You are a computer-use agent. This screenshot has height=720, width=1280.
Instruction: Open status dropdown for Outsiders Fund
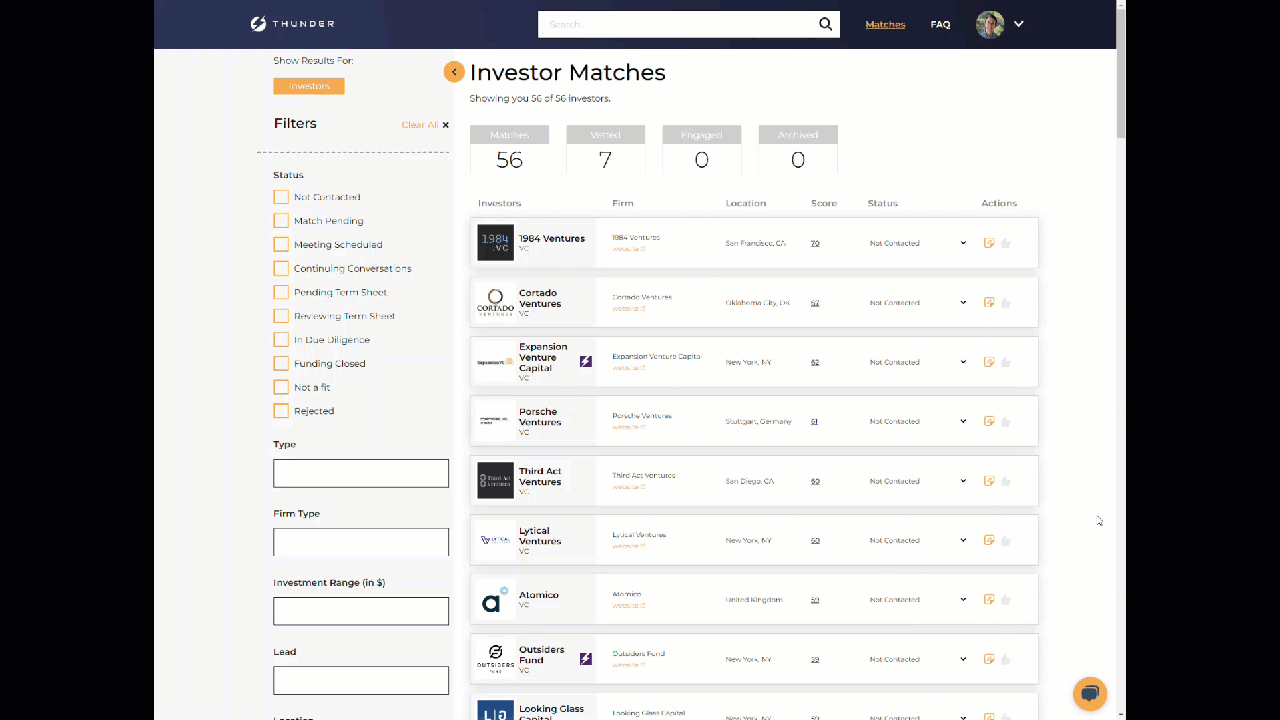click(918, 659)
